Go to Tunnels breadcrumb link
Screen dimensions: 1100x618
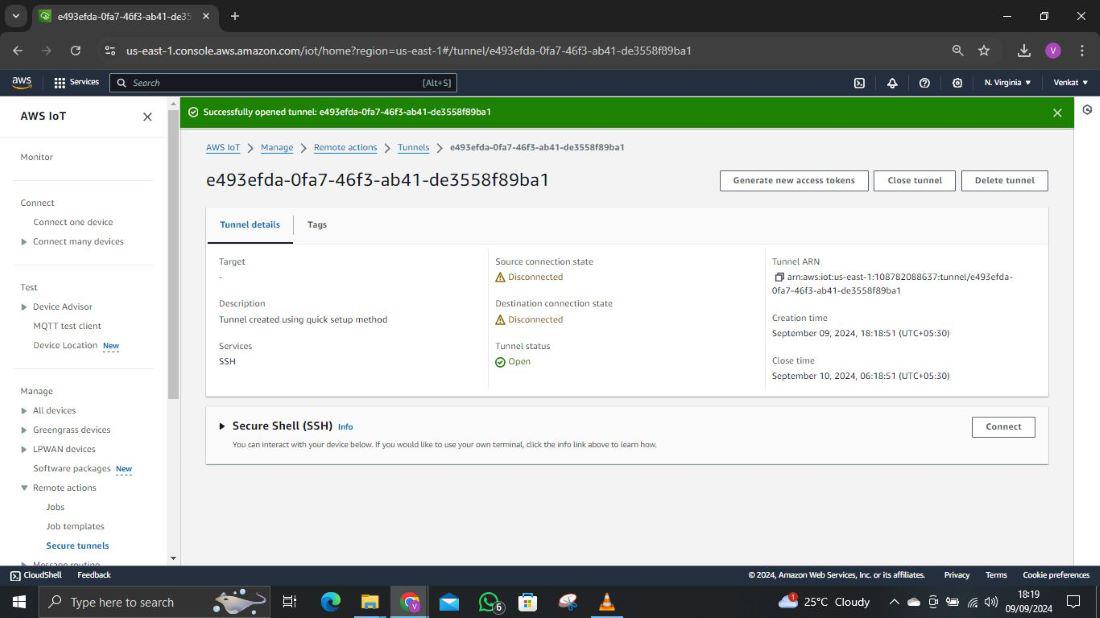pos(413,147)
